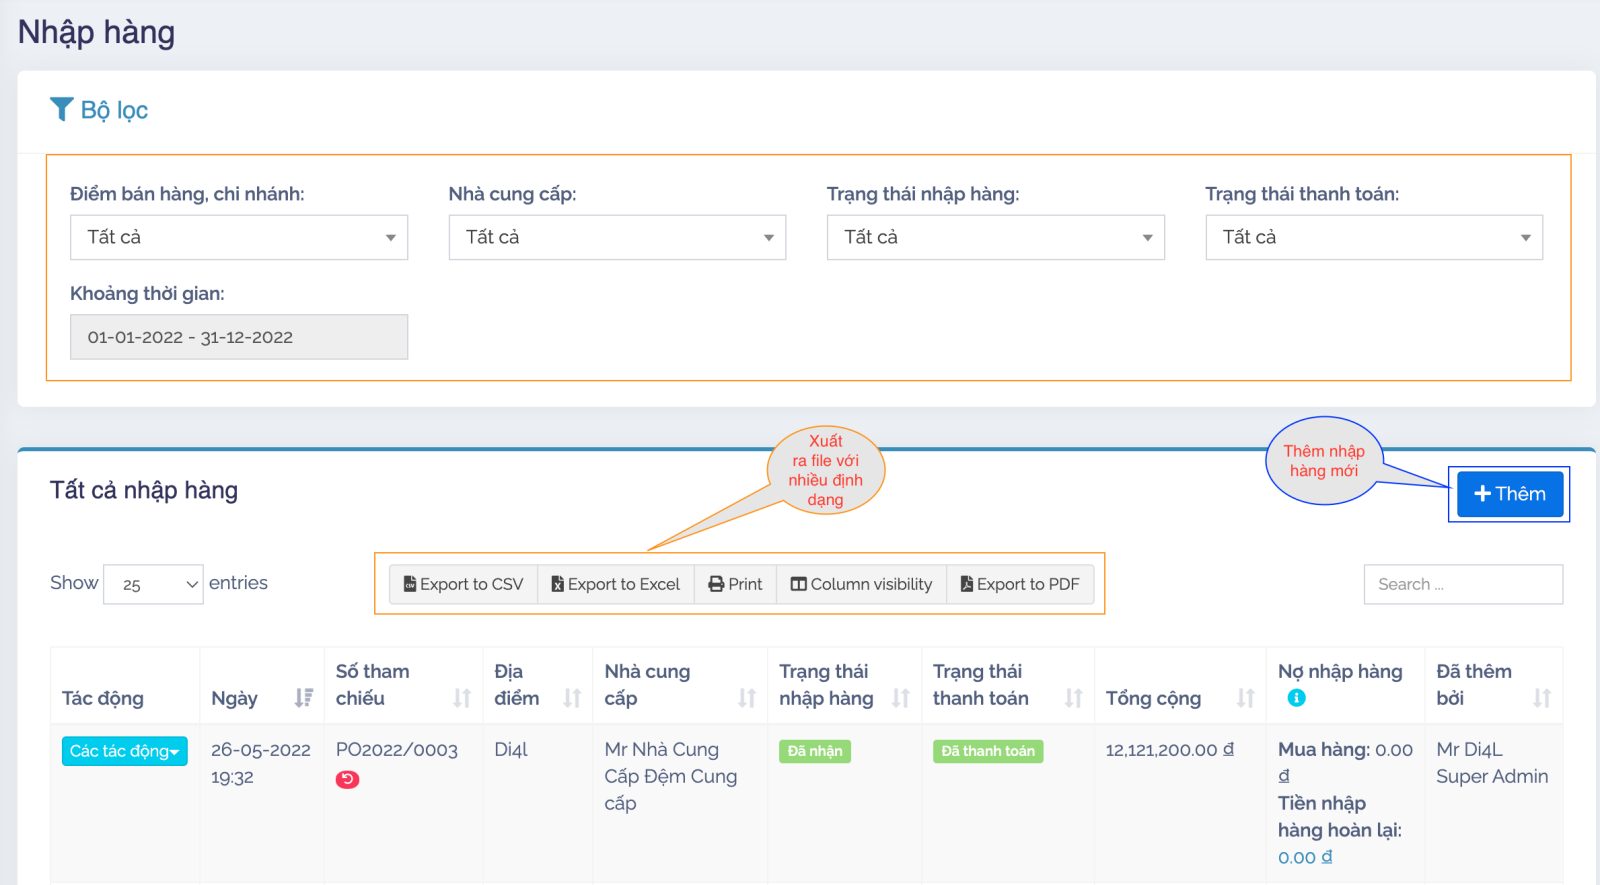This screenshot has height=885, width=1600.
Task: Sort by Ngày column sort icon
Action: [303, 698]
